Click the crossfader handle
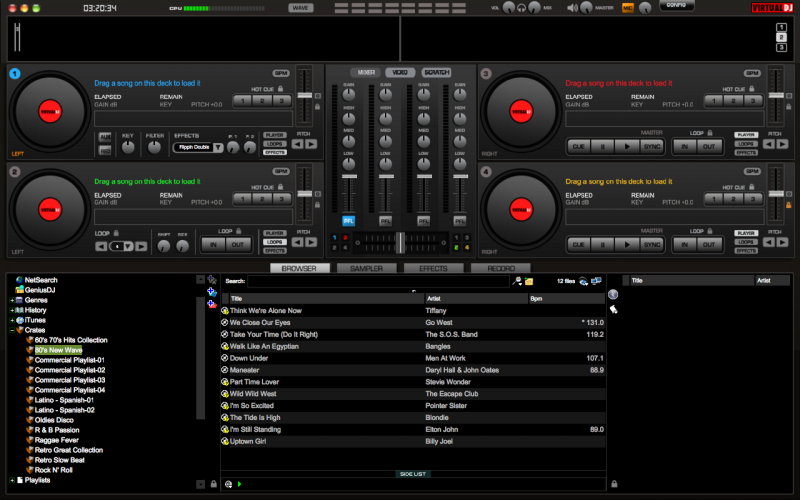Image resolution: width=800 pixels, height=500 pixels. [x=401, y=242]
